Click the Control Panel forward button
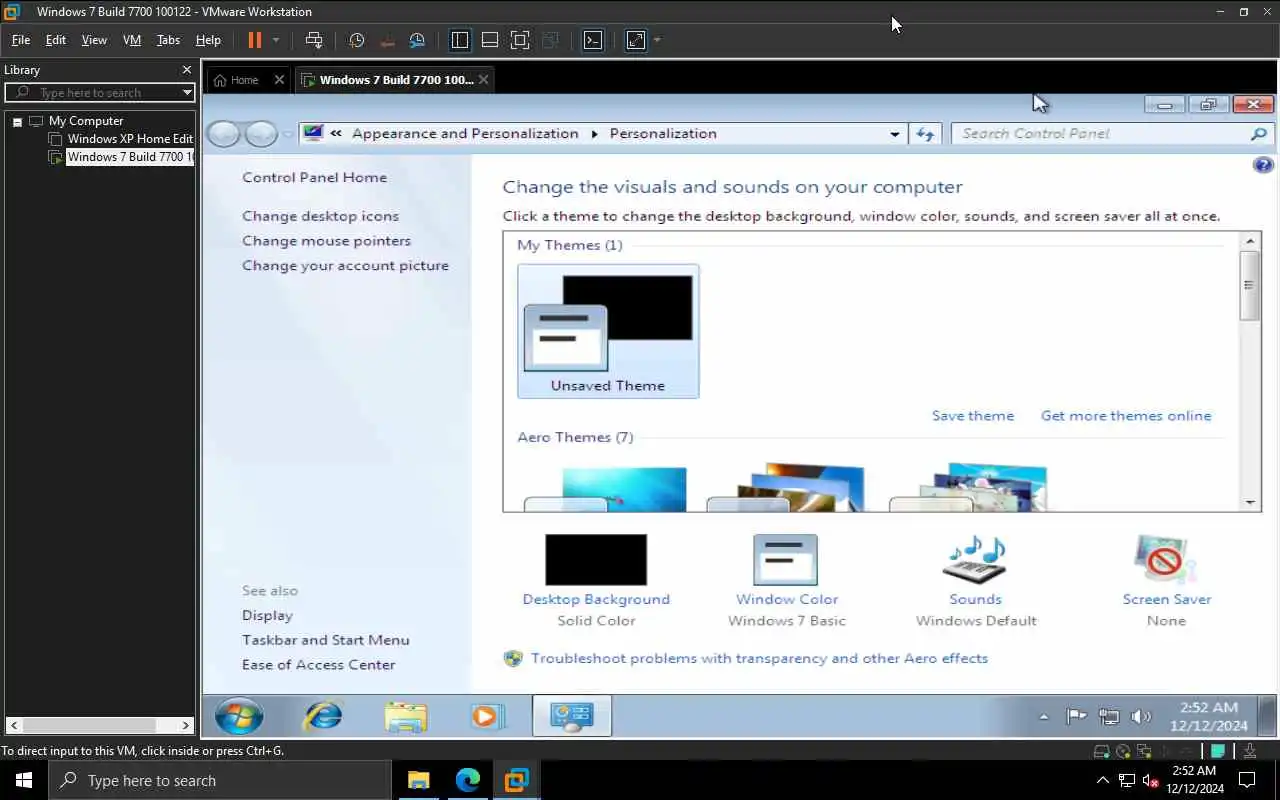 (261, 134)
